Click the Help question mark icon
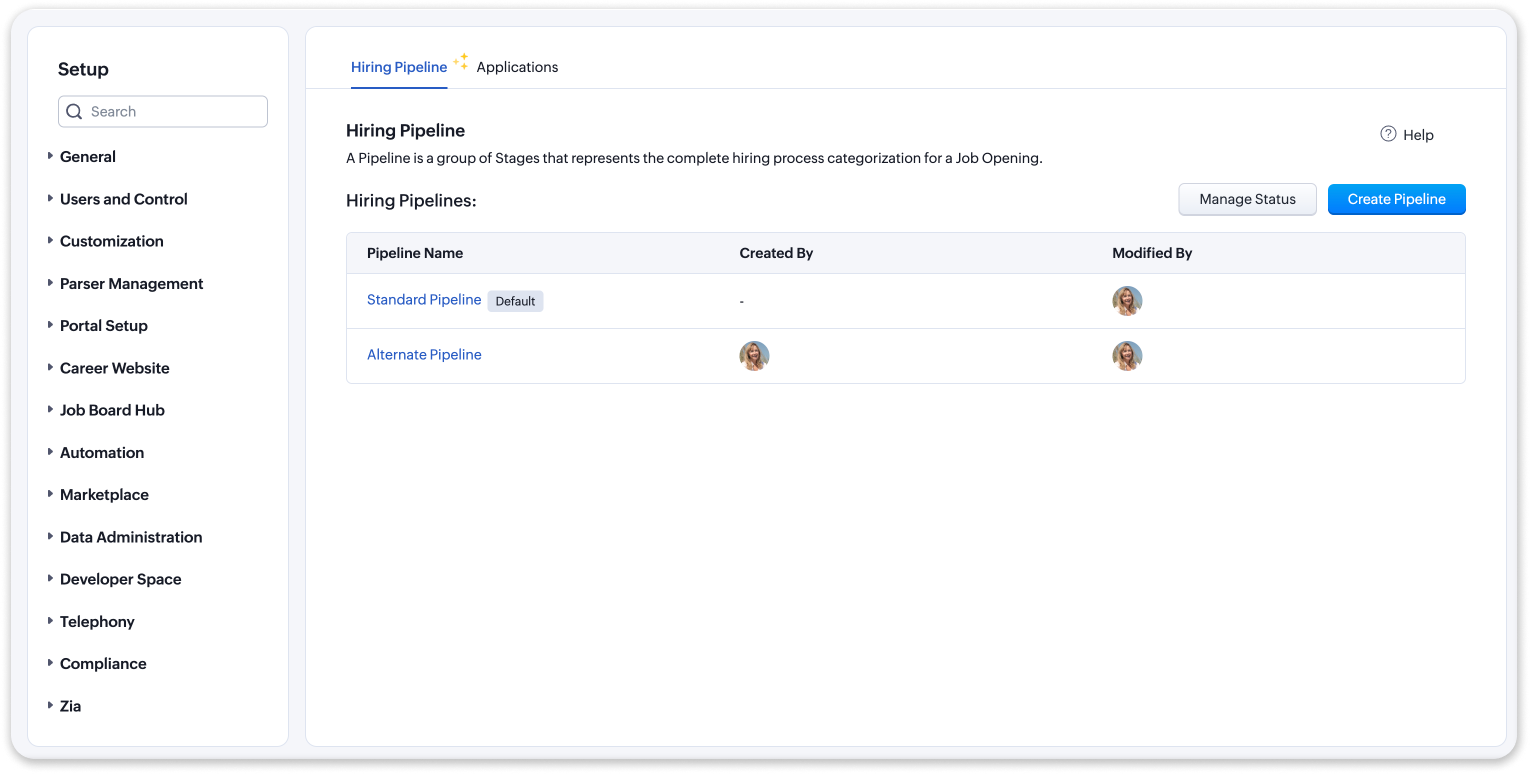 pos(1388,134)
